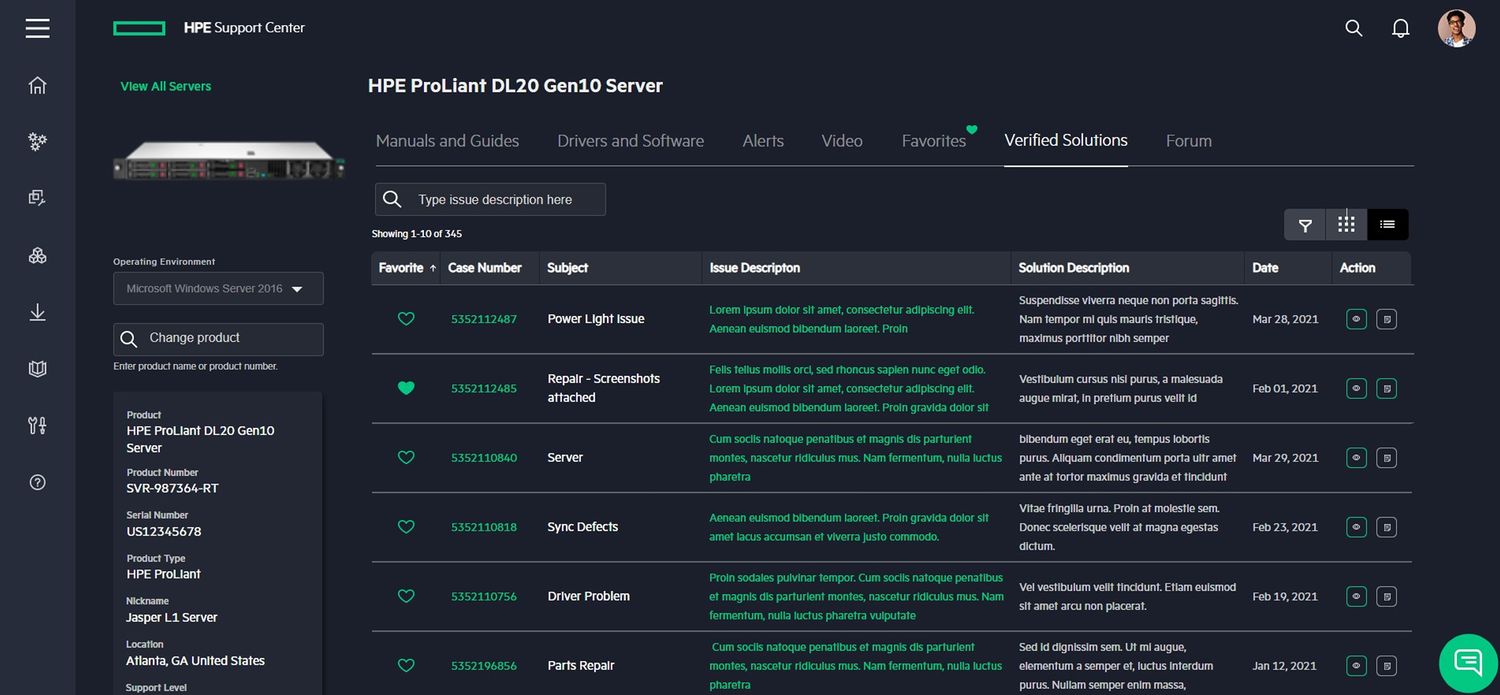Click the Date column header
Viewport: 1500px width, 695px height.
tap(1265, 268)
